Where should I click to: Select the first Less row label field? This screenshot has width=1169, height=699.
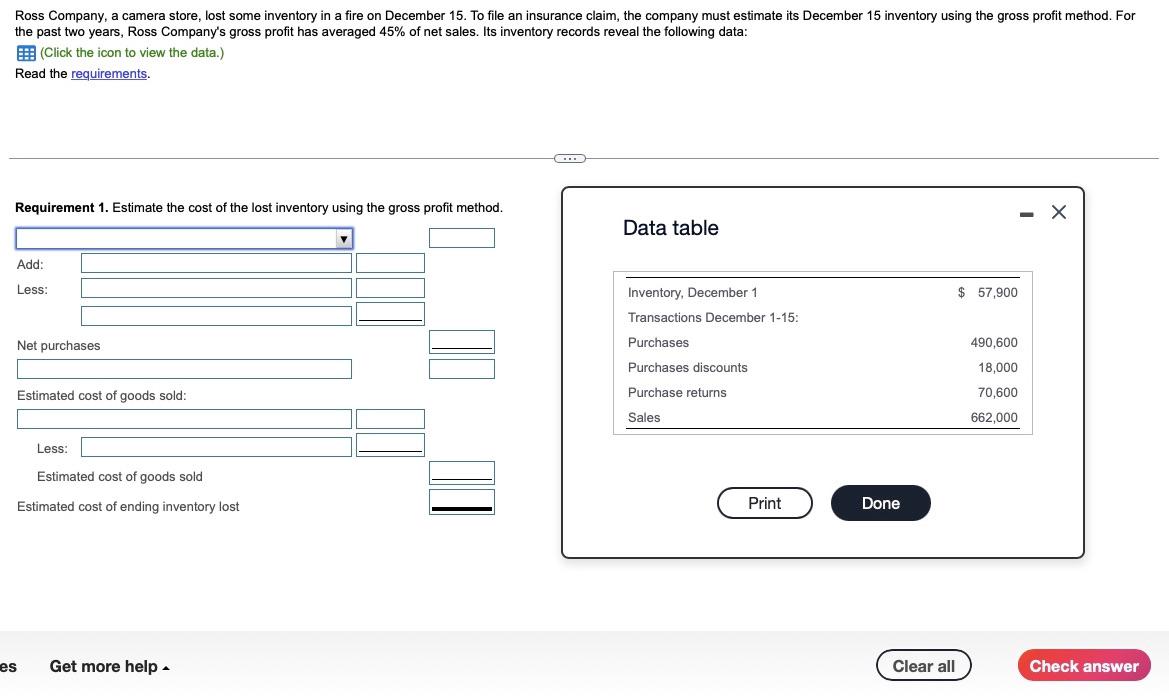point(216,288)
